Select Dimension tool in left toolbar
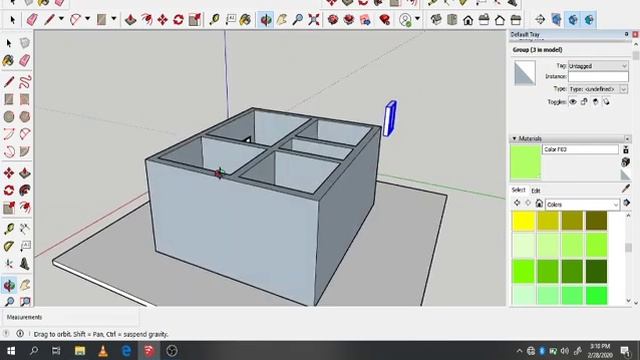 [x=24, y=229]
